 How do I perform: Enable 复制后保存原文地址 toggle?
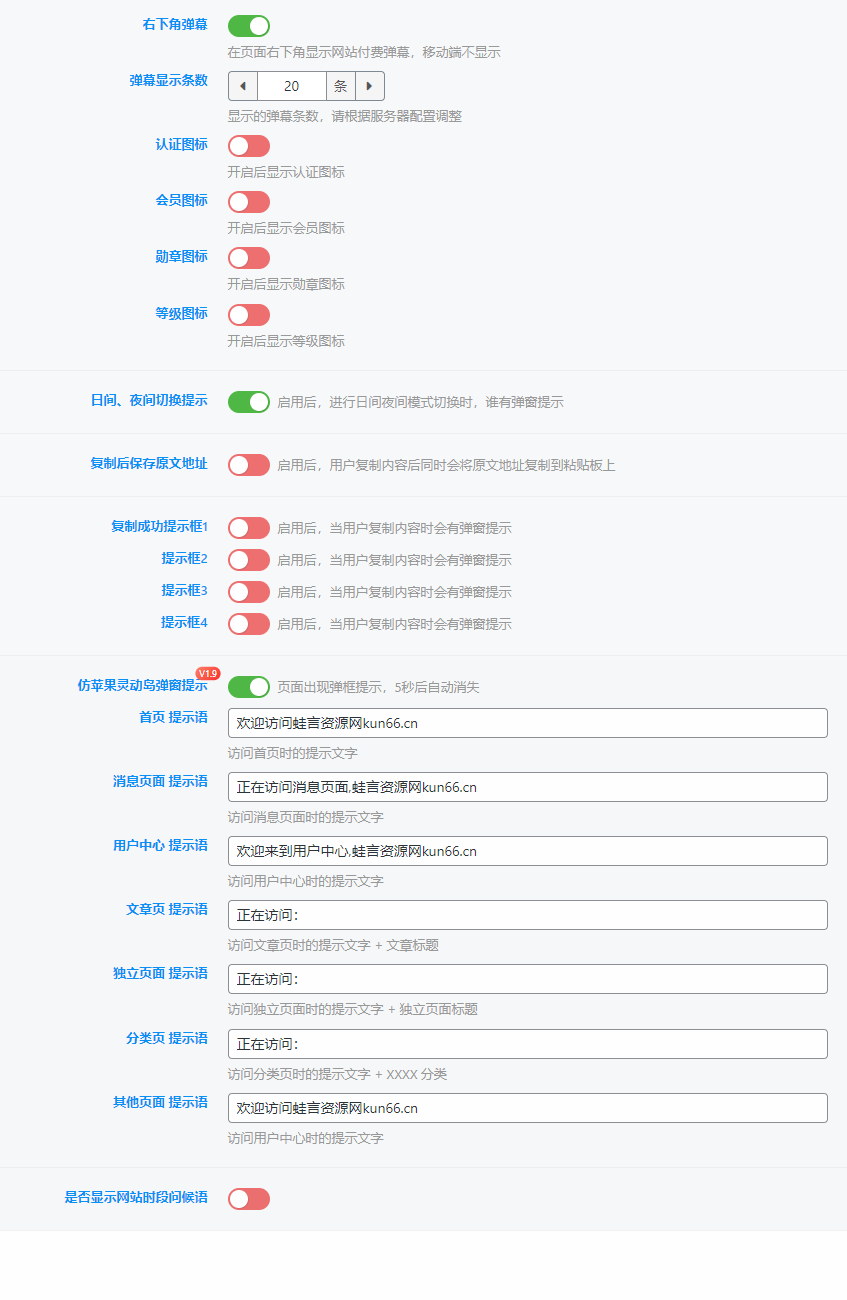tap(249, 465)
